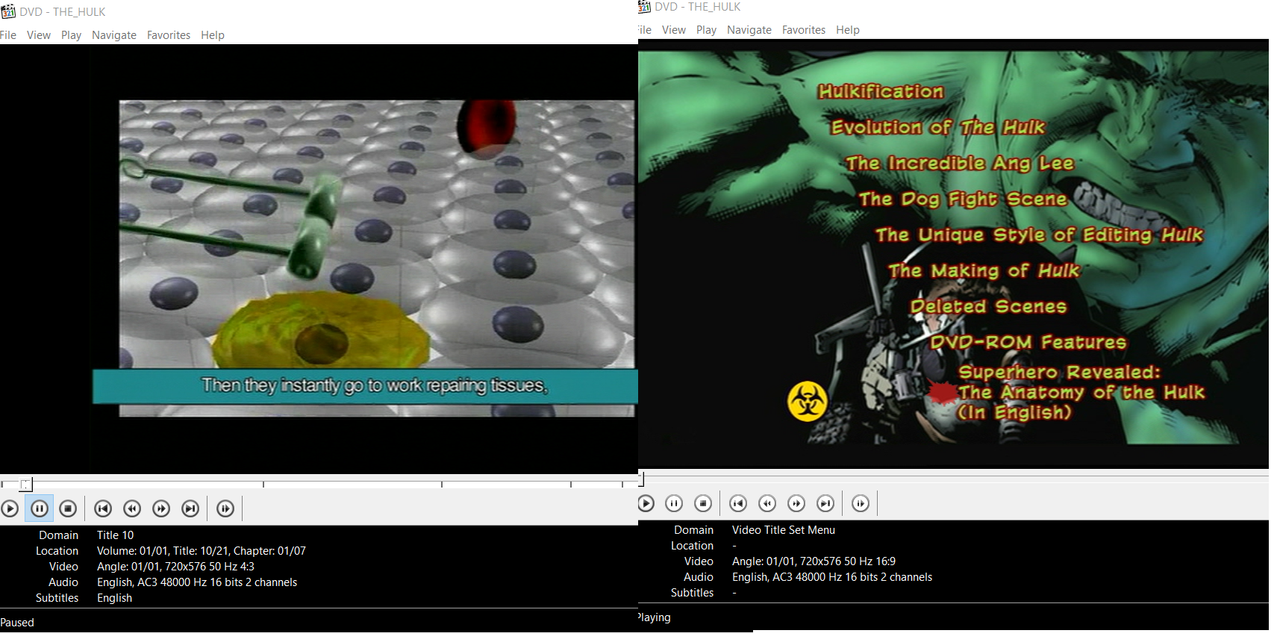Open File menu in left window
The height and width of the screenshot is (634, 1280).
click(8, 35)
